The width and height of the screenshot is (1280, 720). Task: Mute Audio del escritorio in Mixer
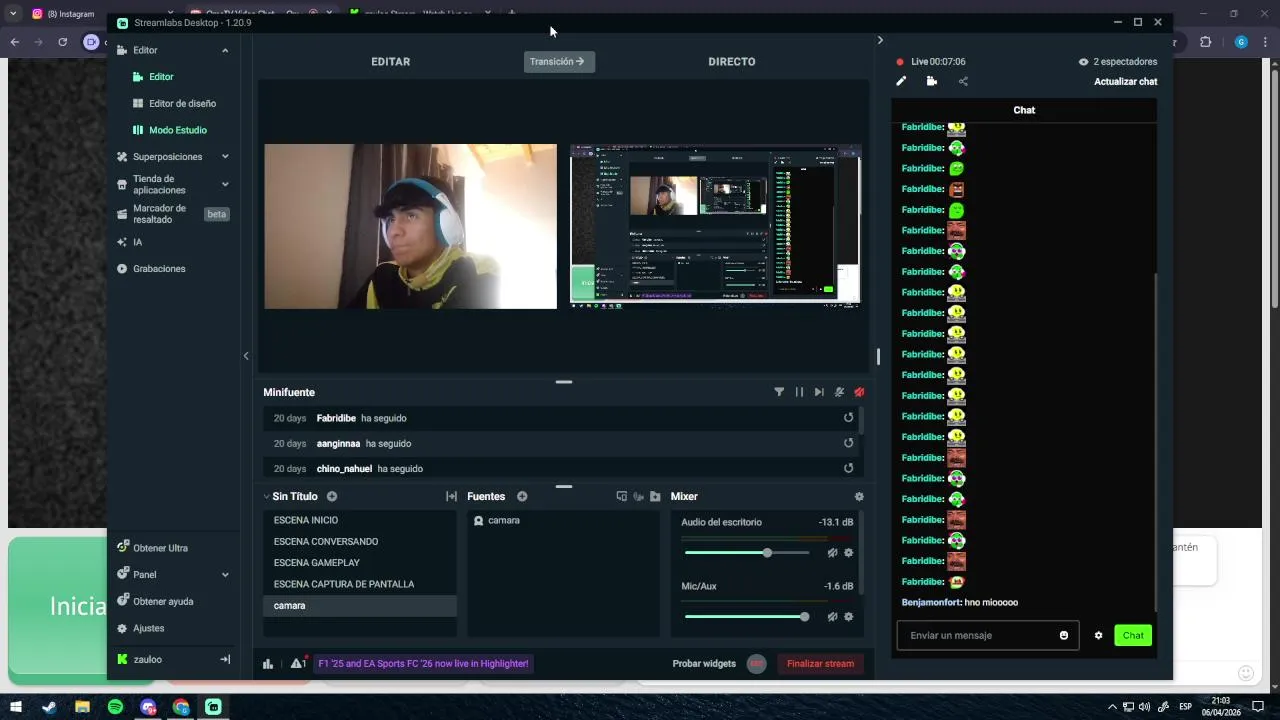click(x=832, y=553)
